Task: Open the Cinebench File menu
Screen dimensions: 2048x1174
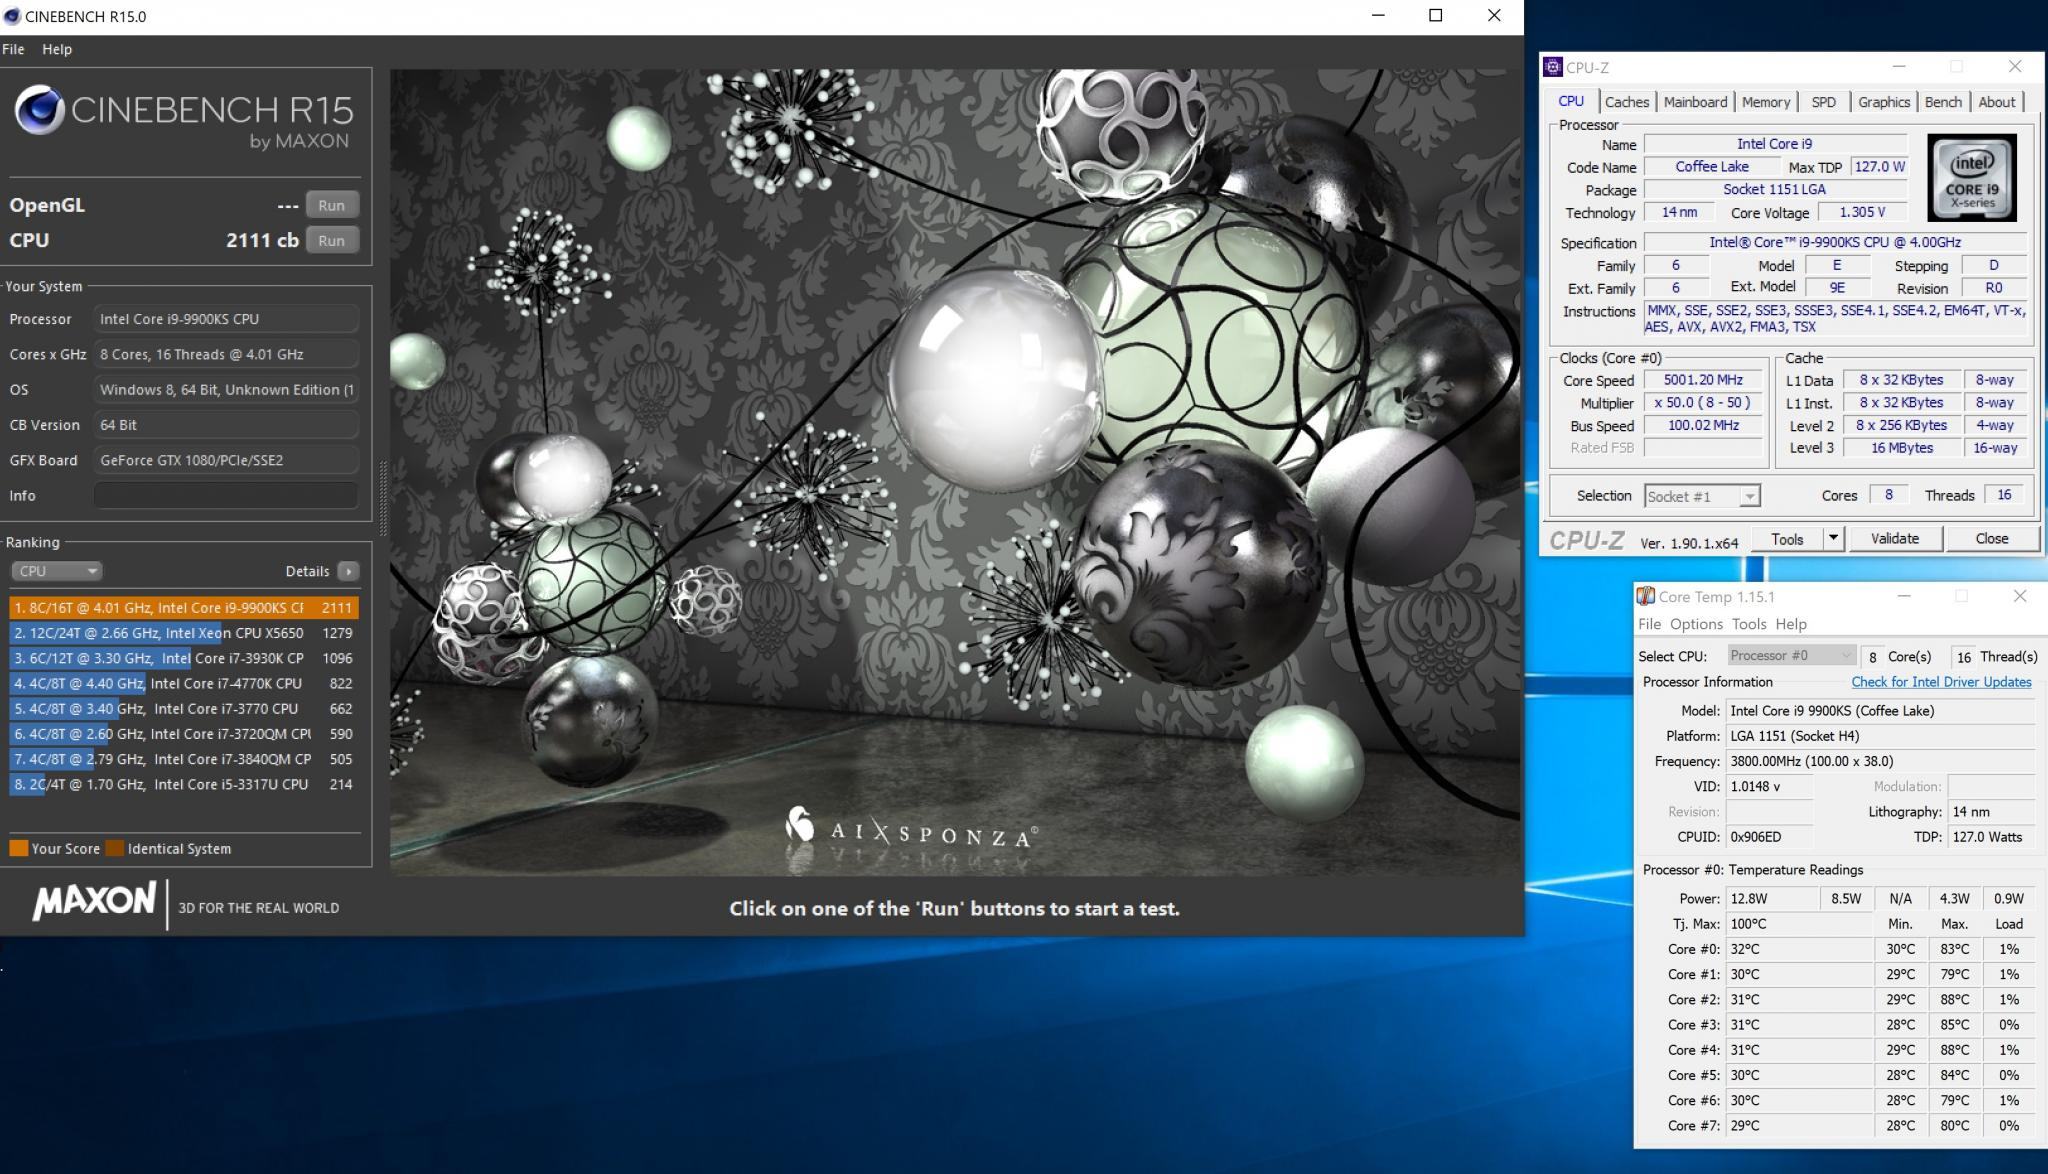Action: pyautogui.click(x=13, y=49)
